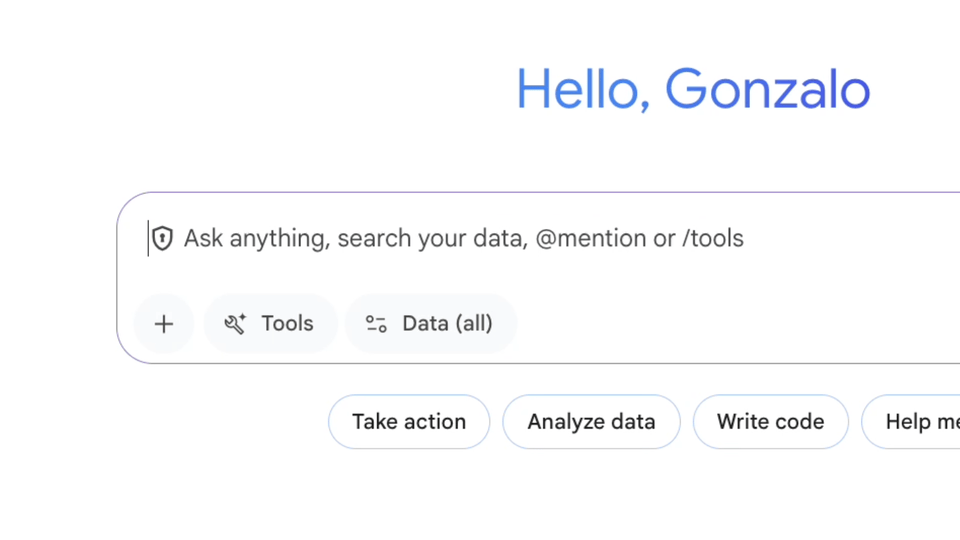This screenshot has height=540, width=960.
Task: Click the Hello, Gonzalo greeting heading
Action: click(693, 90)
